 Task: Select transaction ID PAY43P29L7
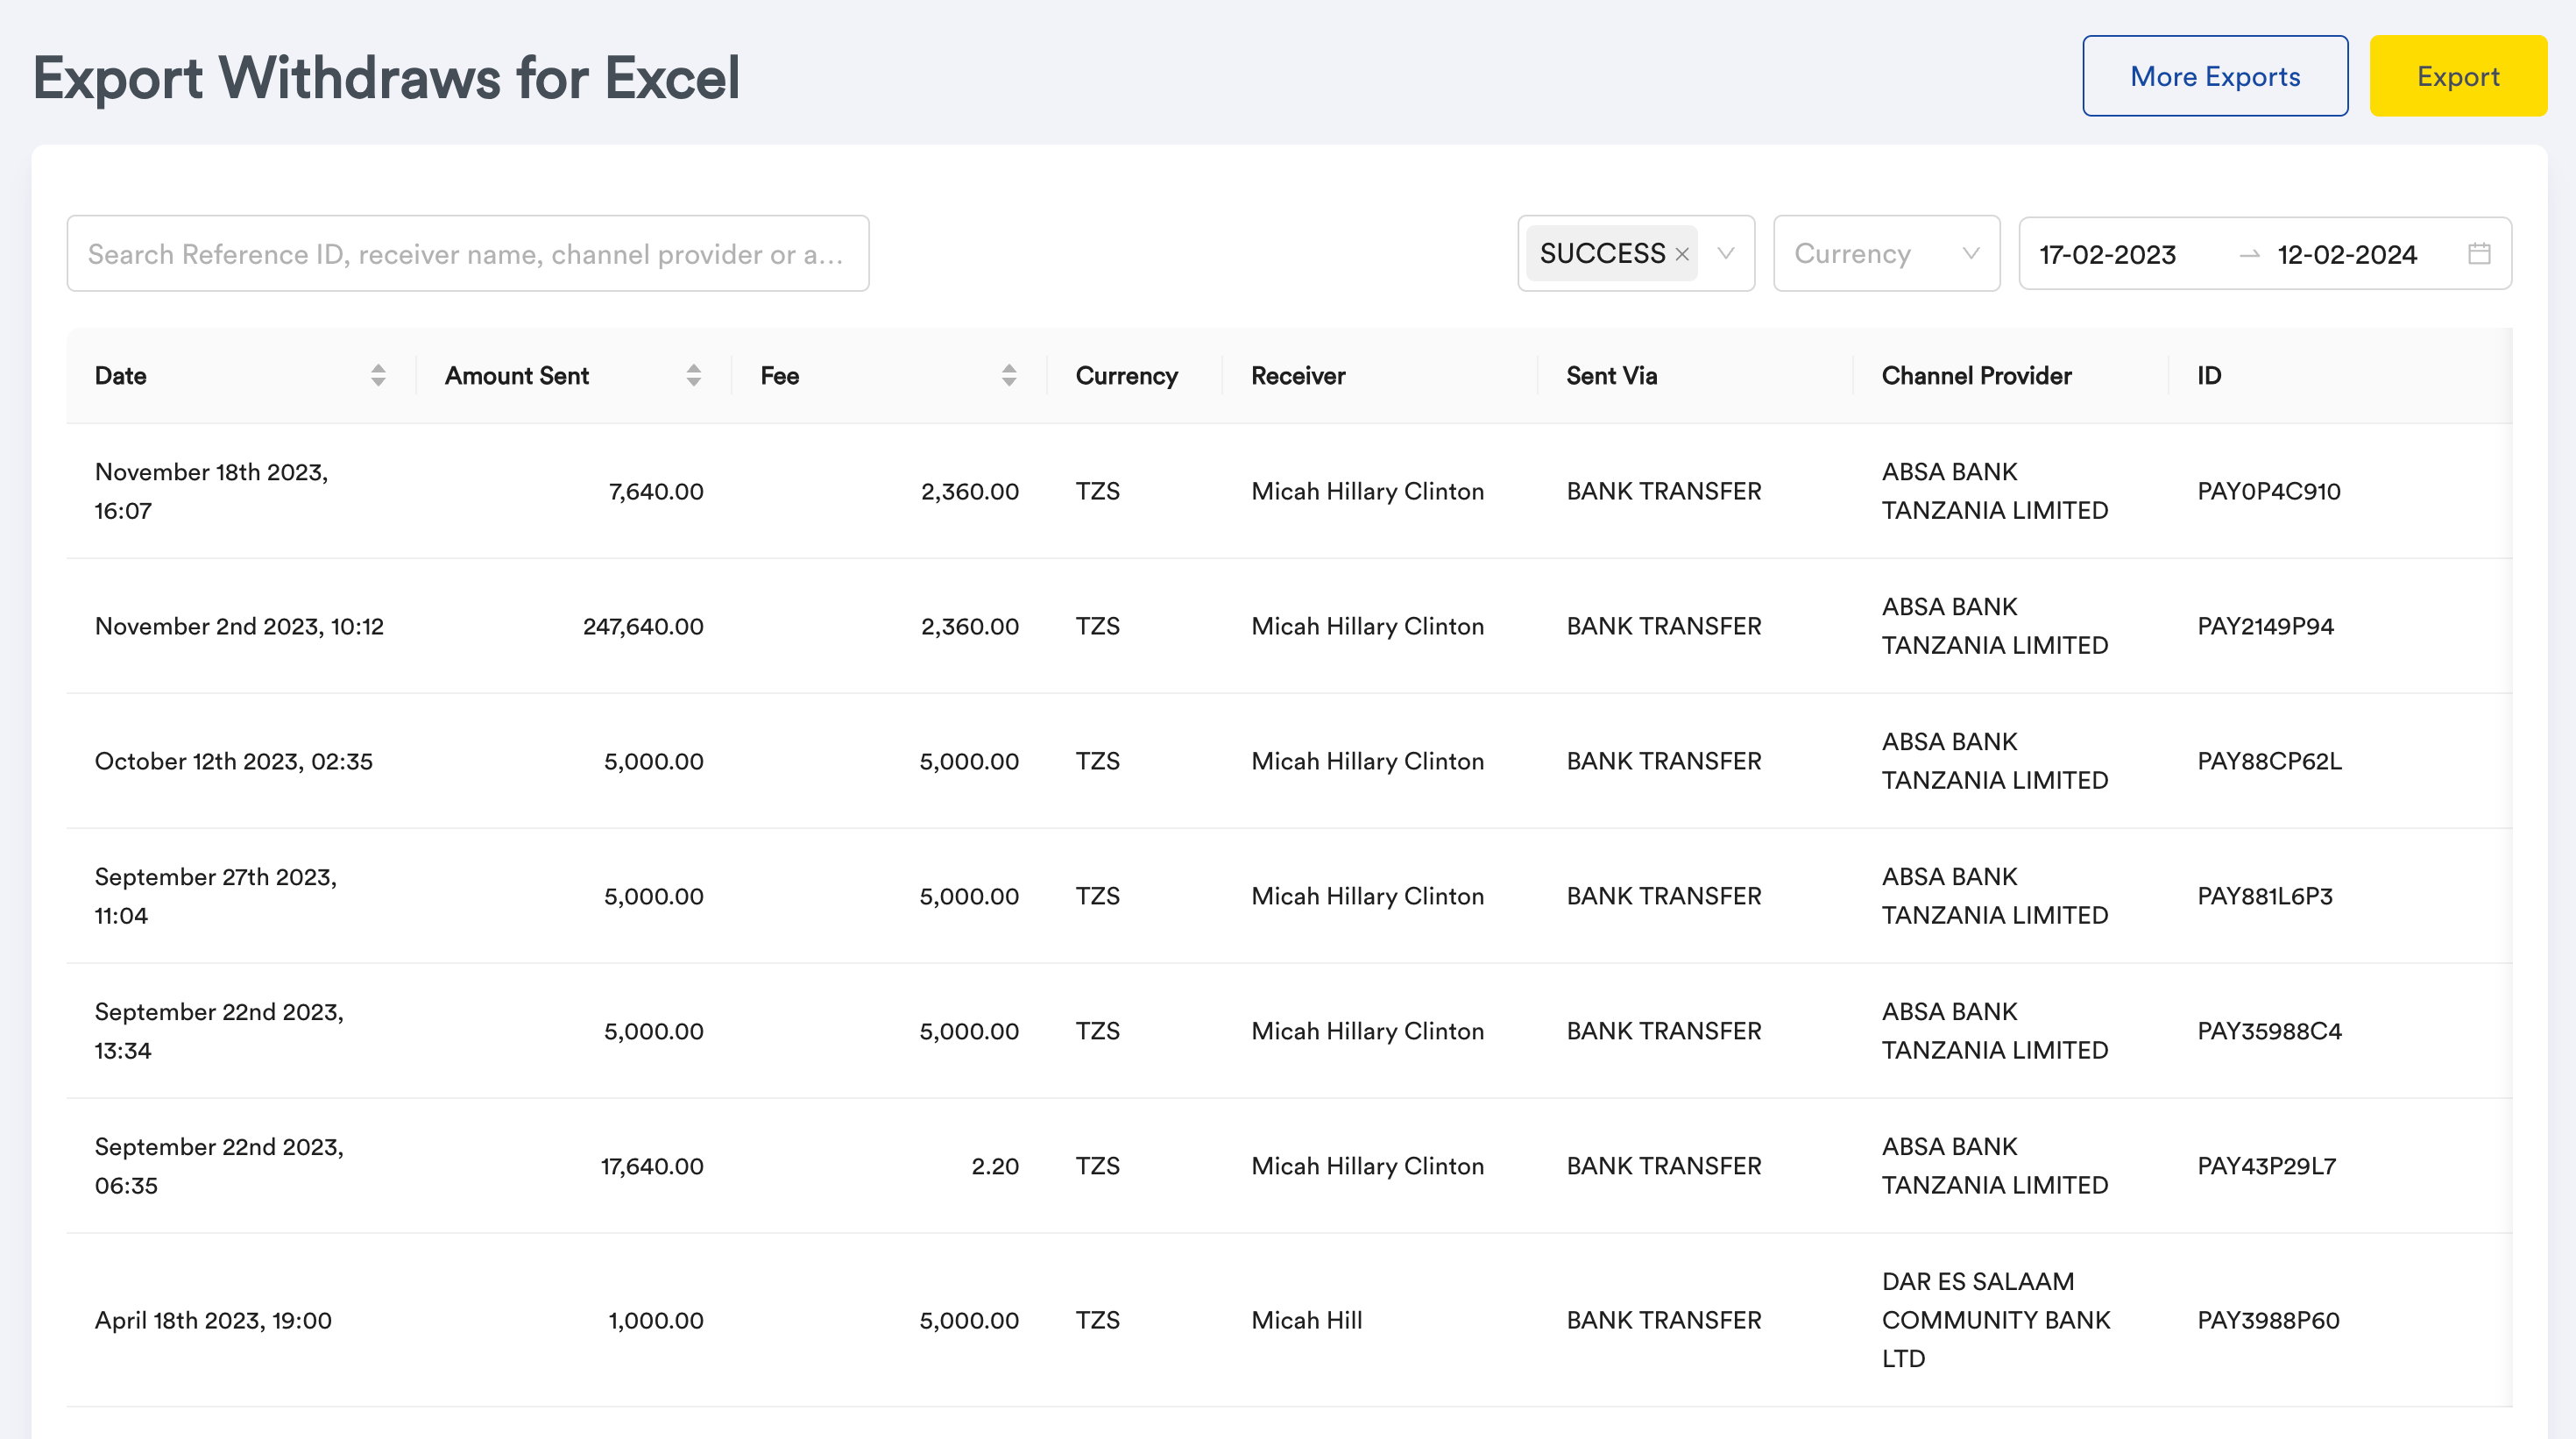click(x=2266, y=1167)
